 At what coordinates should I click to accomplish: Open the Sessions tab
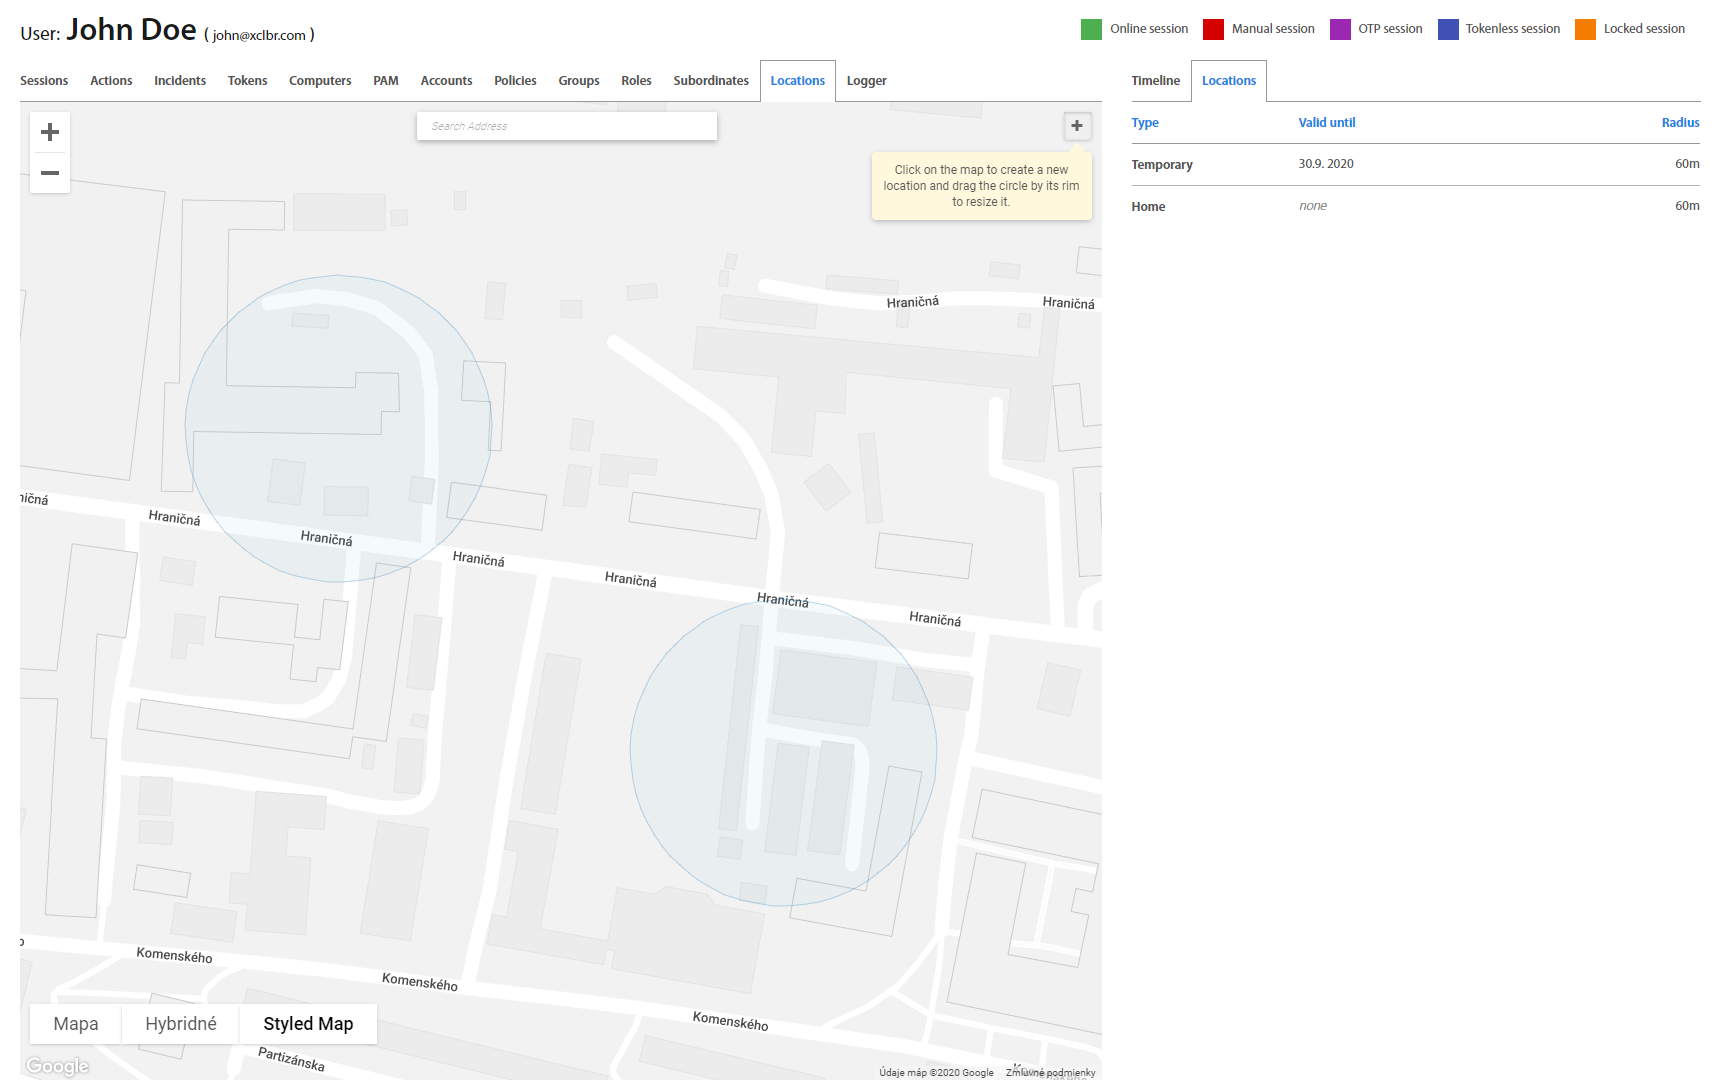(x=44, y=81)
